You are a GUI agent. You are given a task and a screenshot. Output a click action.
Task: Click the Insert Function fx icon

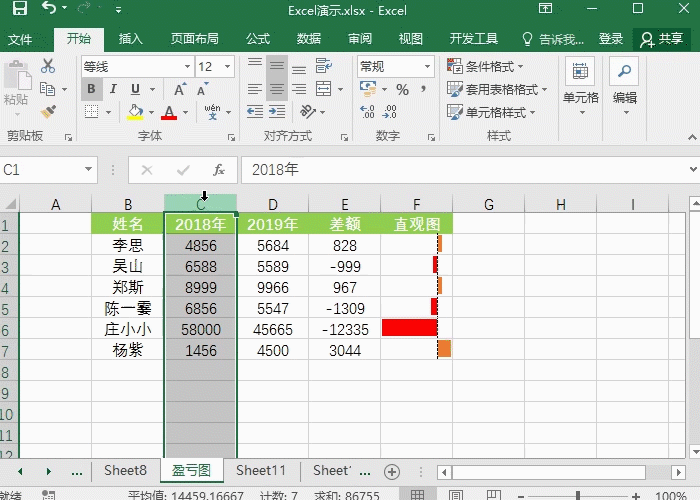coord(218,170)
